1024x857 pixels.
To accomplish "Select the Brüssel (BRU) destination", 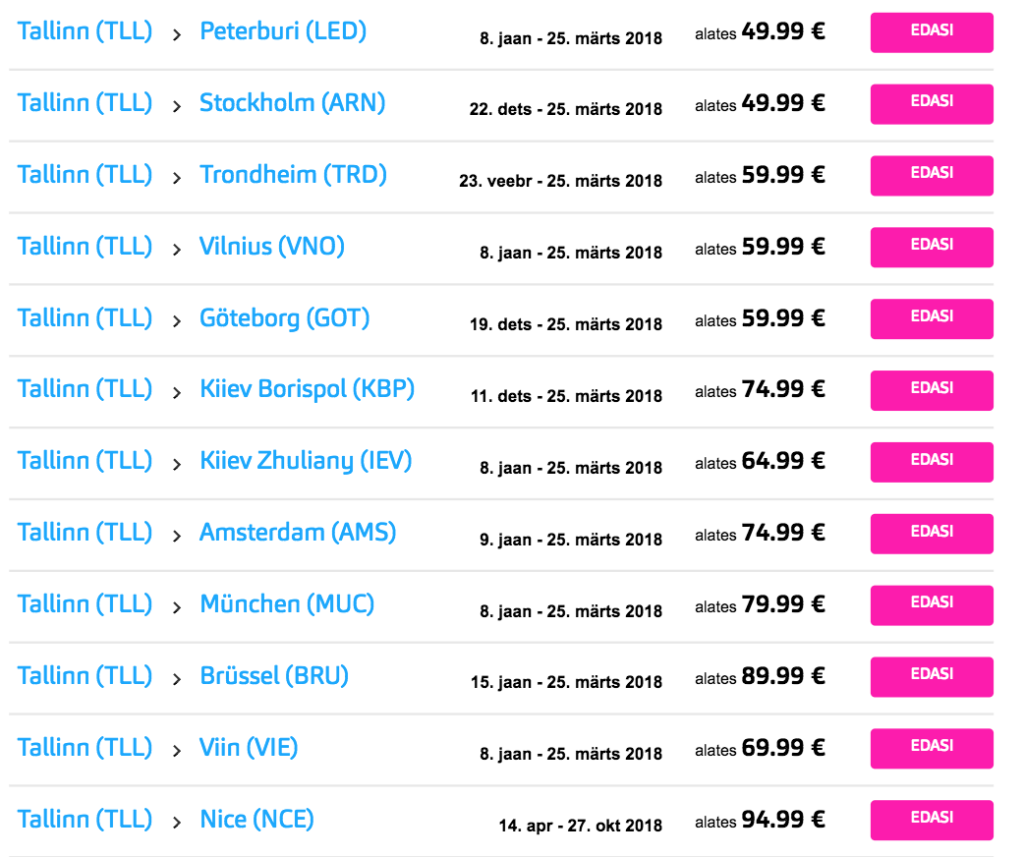I will 274,676.
